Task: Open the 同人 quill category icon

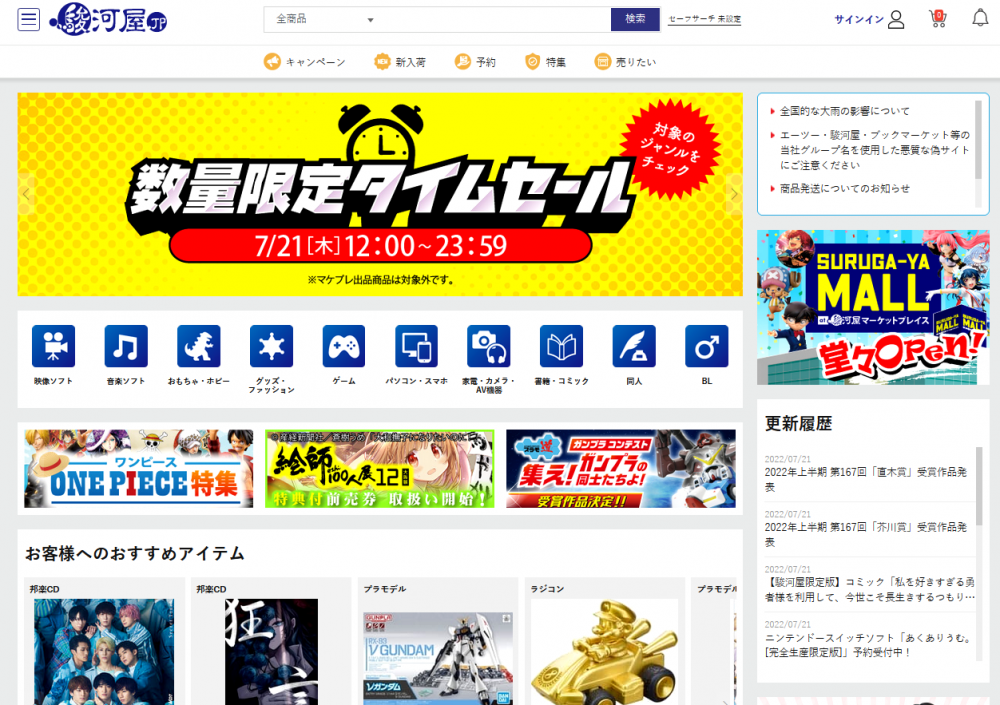Action: (634, 346)
